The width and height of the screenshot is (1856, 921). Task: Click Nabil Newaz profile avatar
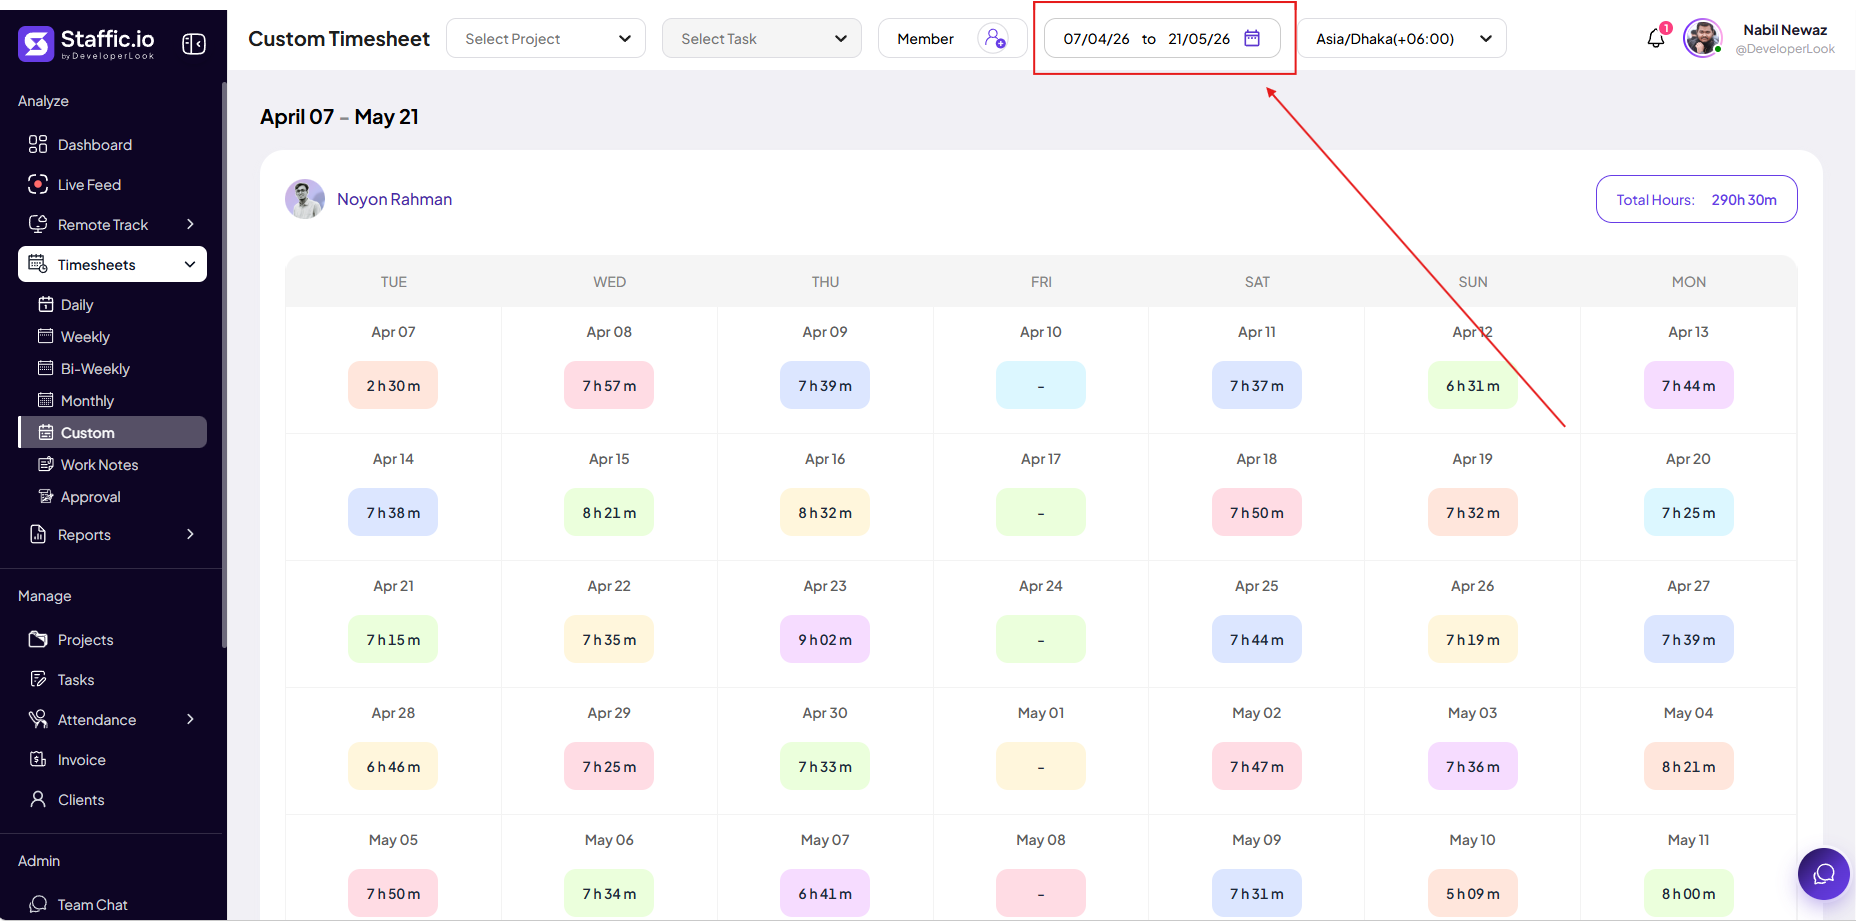point(1702,38)
